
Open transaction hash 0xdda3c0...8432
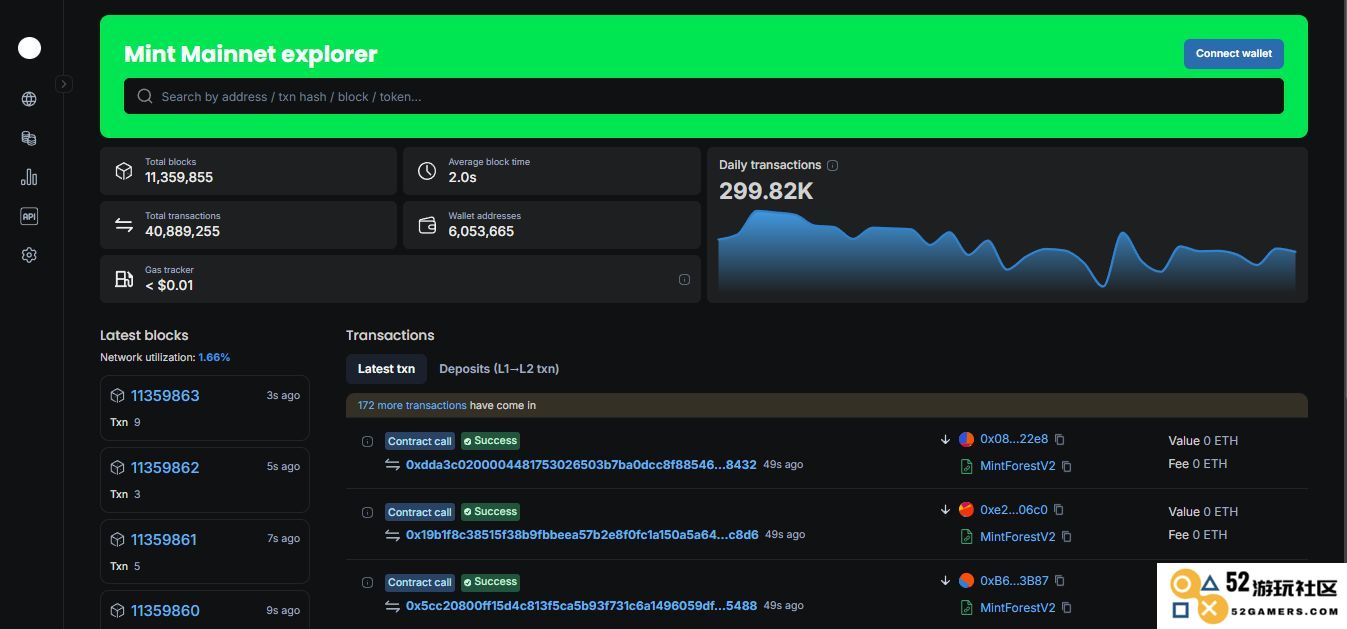(581, 464)
